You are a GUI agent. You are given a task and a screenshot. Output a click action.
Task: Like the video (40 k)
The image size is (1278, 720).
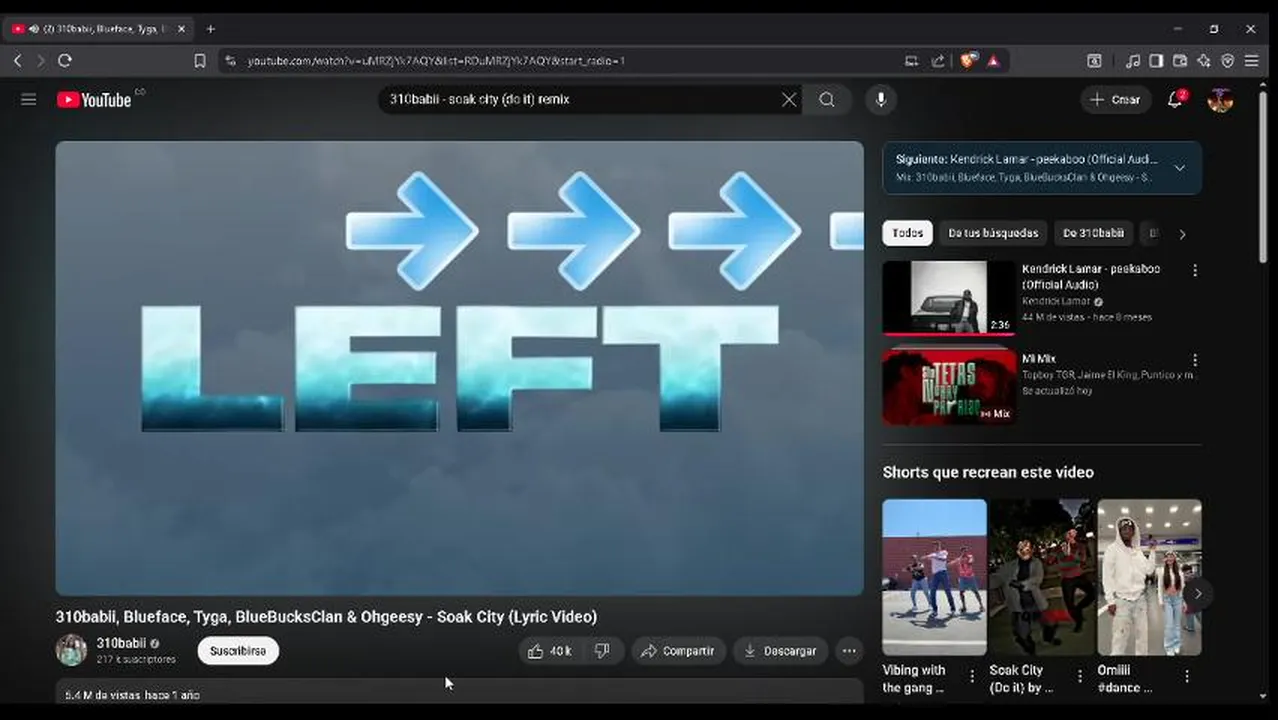(550, 651)
